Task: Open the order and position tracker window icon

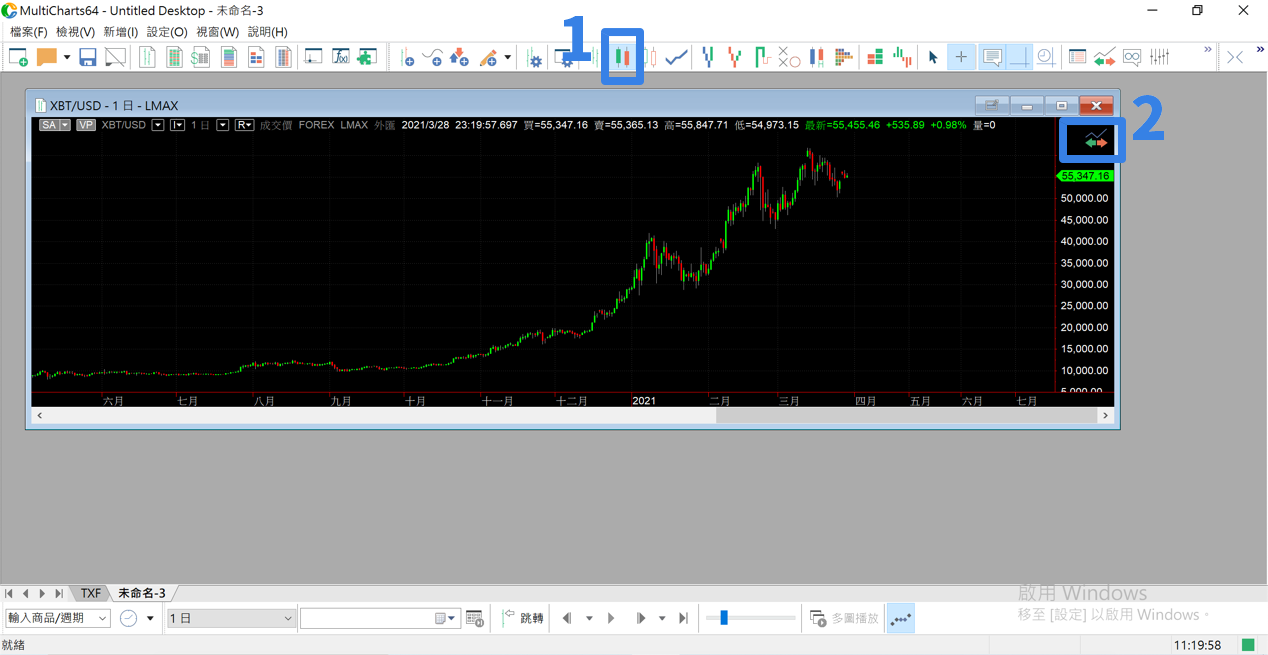Action: point(1077,57)
